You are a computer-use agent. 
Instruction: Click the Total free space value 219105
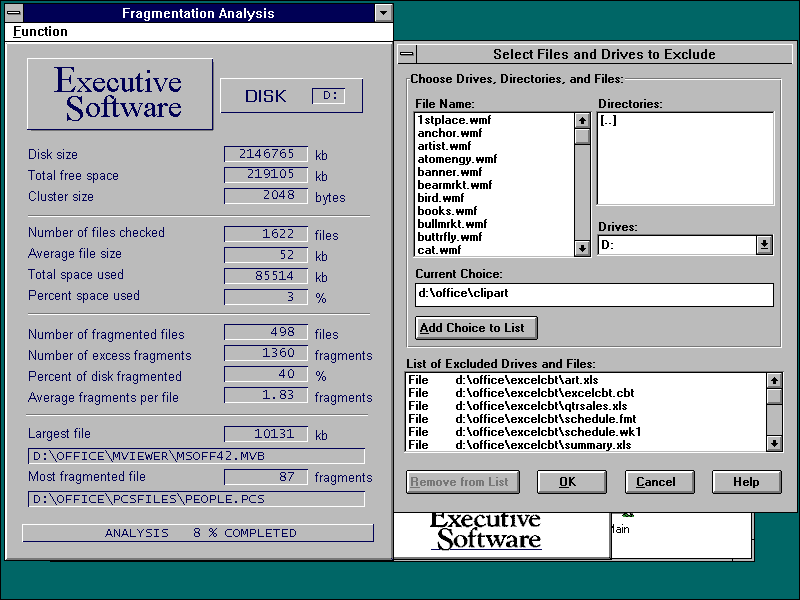coord(266,174)
